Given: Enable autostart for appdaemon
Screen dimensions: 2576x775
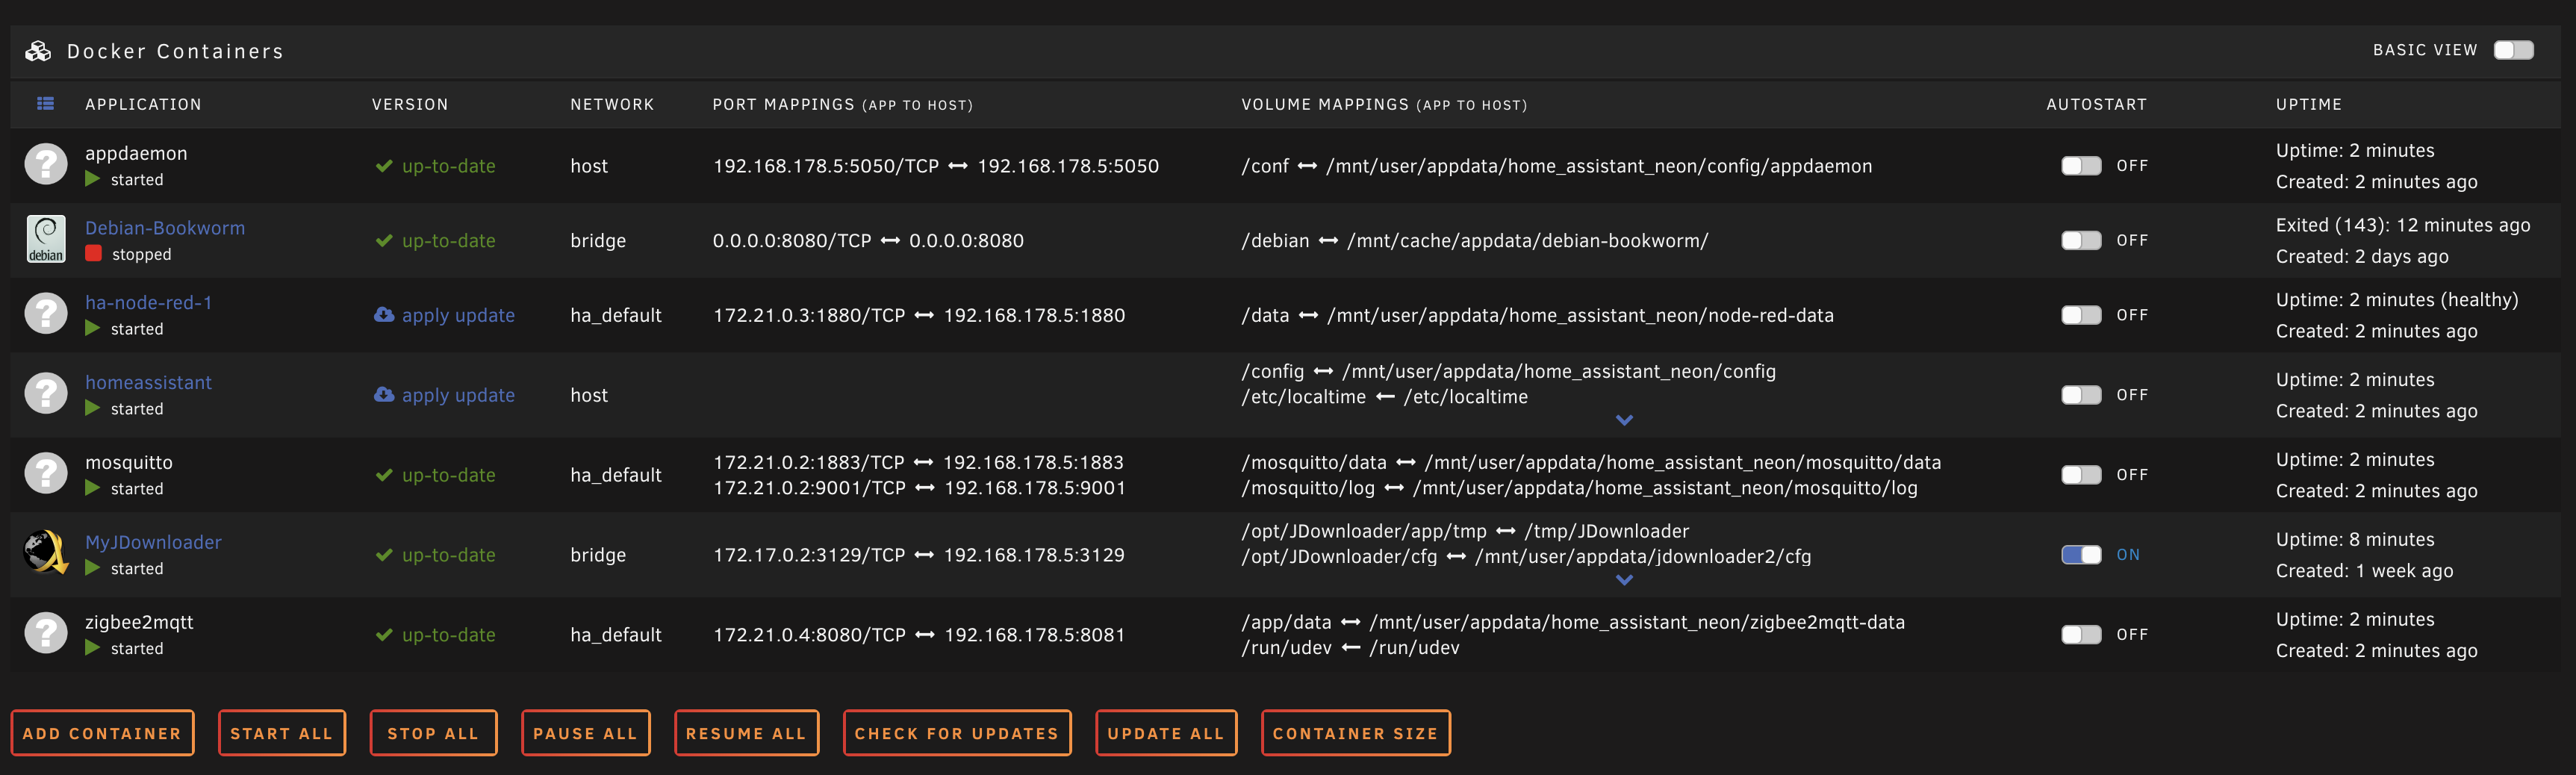Looking at the screenshot, I should 2081,165.
